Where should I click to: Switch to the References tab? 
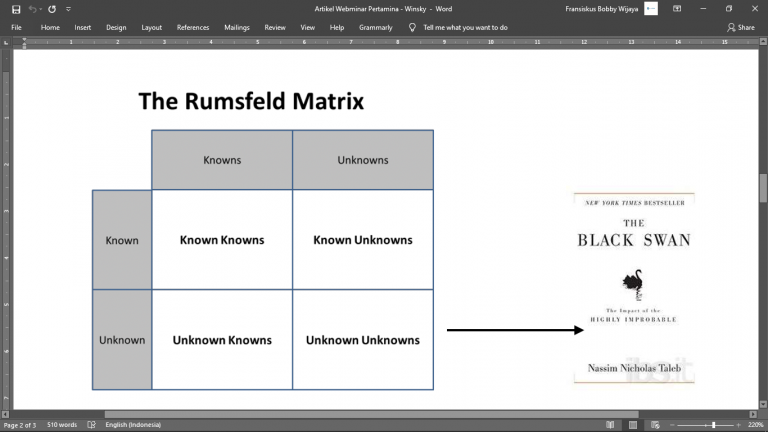coord(193,27)
